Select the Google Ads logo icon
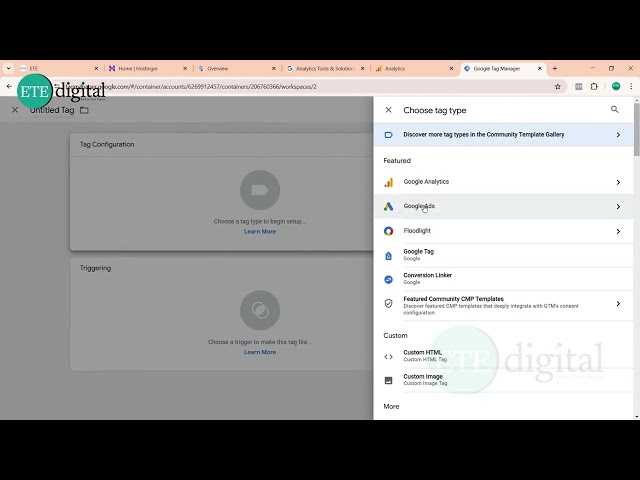This screenshot has width=640, height=480. click(x=389, y=207)
